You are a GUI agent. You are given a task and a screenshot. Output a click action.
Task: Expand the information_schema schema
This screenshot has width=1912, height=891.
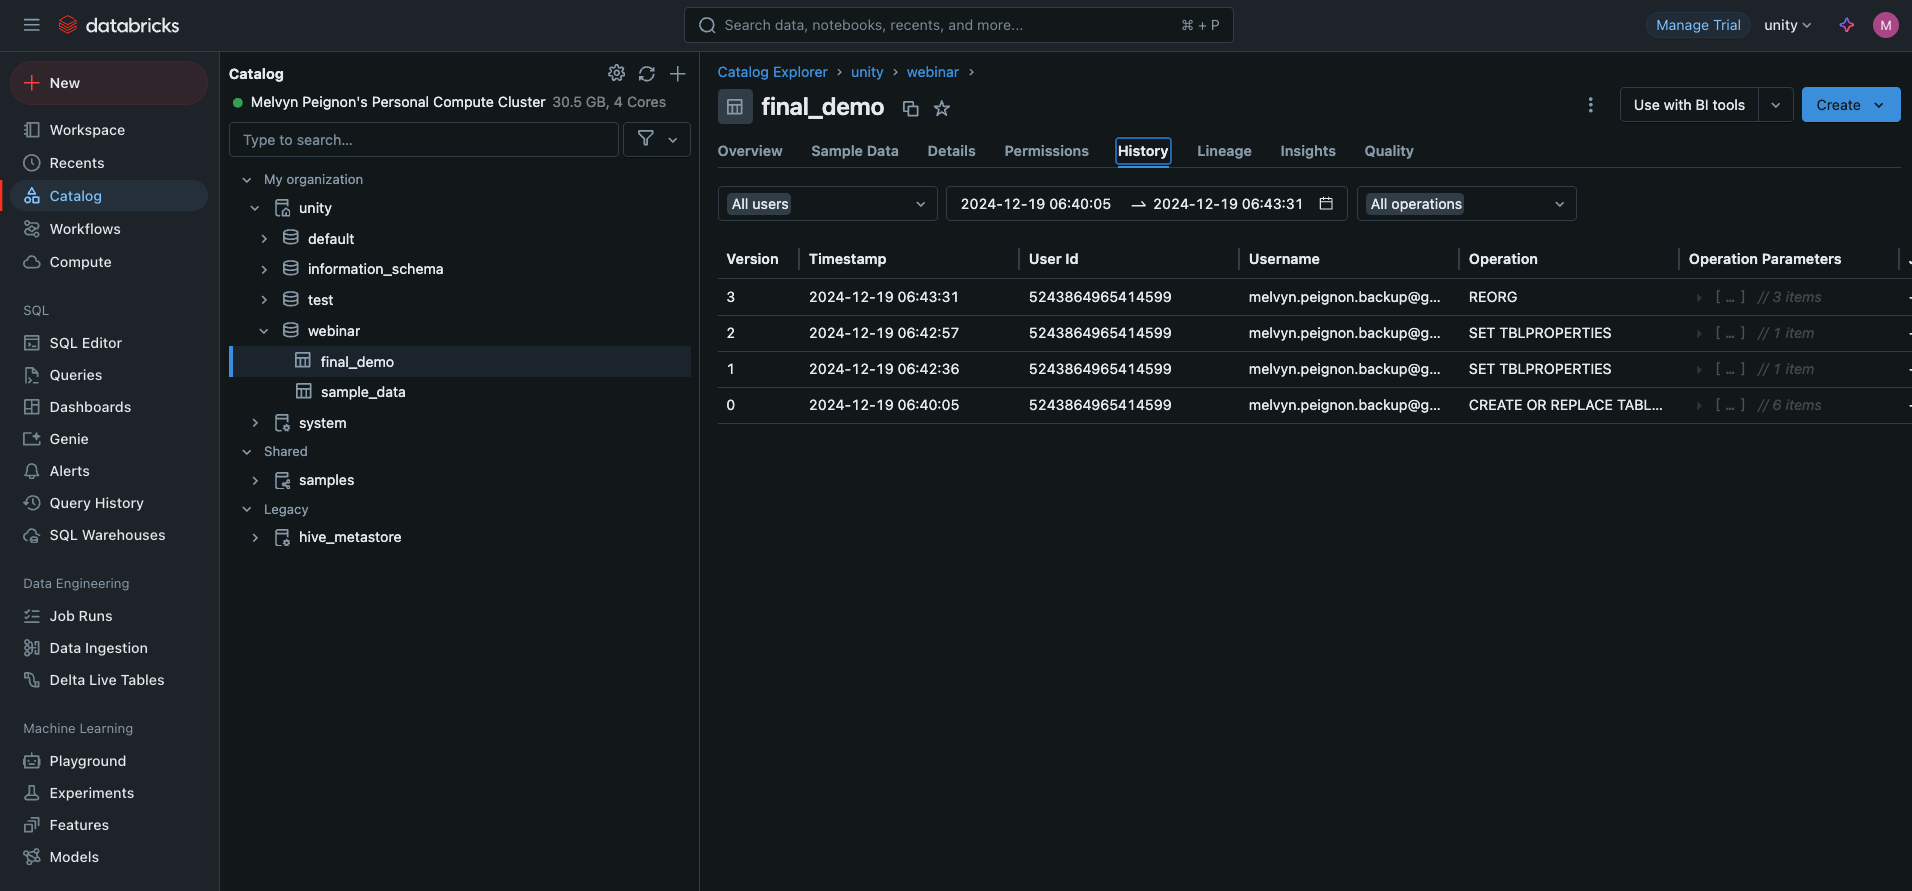pos(264,269)
